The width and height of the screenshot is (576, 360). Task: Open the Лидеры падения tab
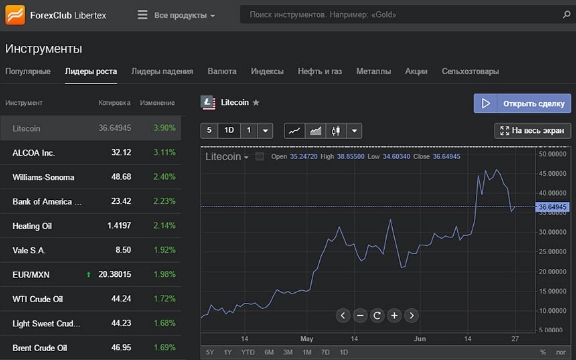click(x=162, y=71)
